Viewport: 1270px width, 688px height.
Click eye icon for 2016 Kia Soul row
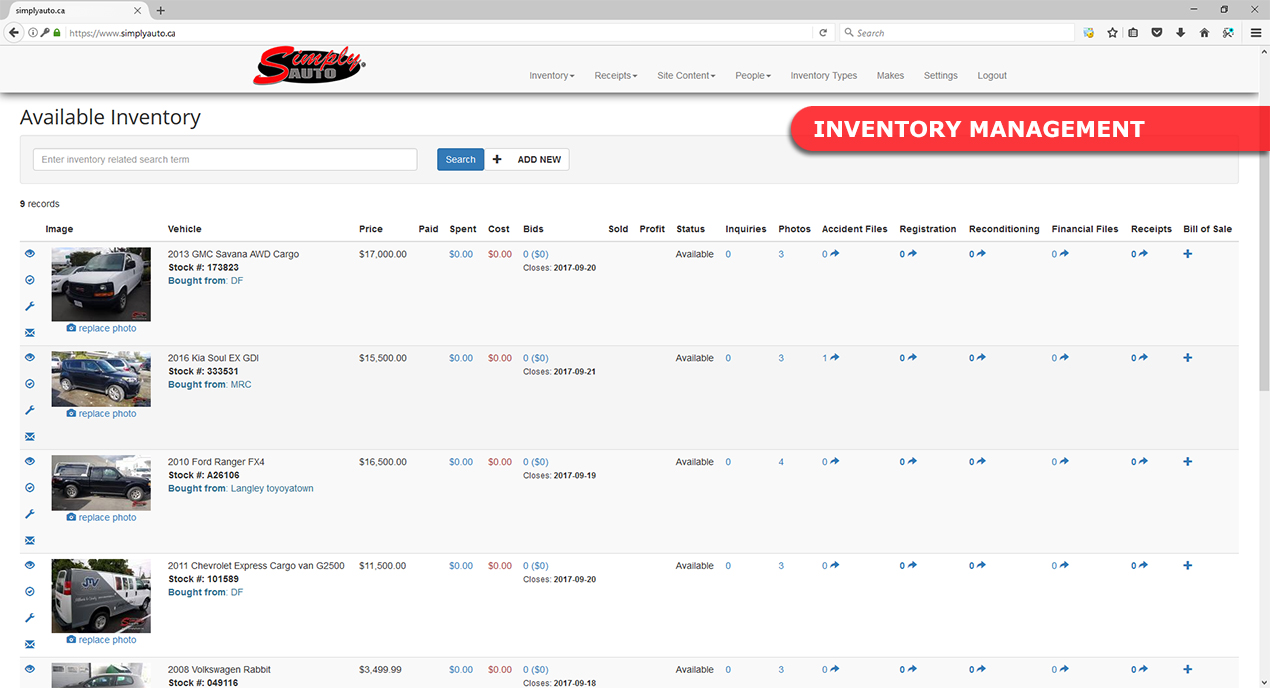30,358
